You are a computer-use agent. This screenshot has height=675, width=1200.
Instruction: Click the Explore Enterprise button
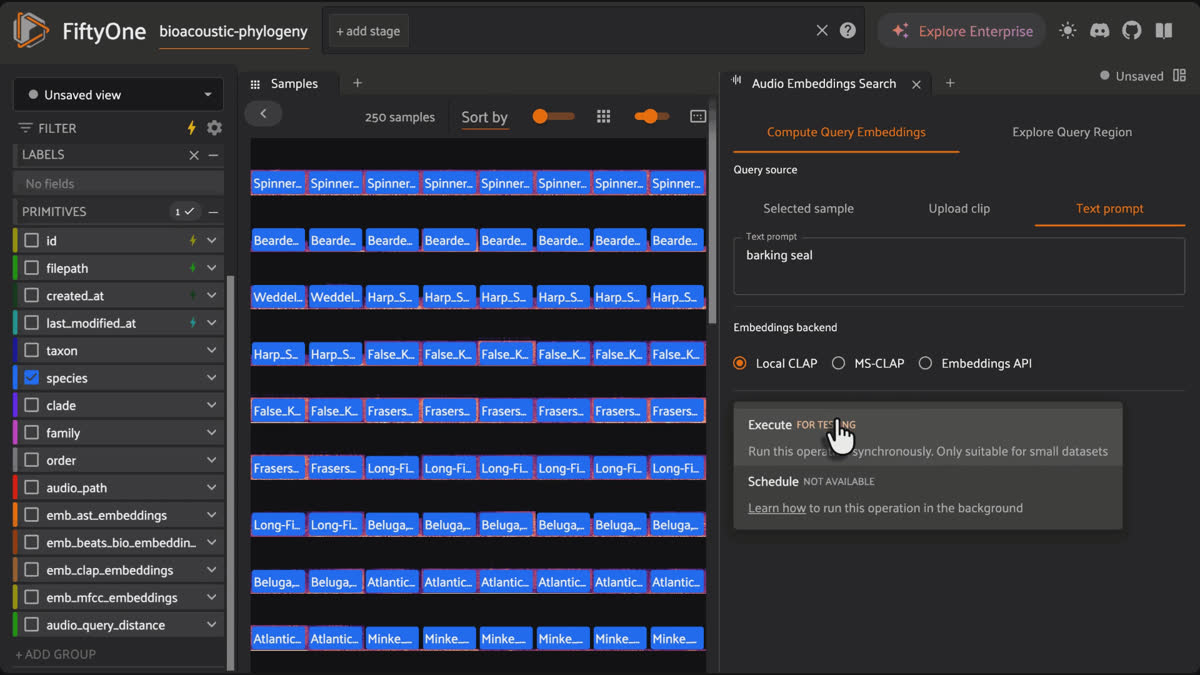pos(962,31)
